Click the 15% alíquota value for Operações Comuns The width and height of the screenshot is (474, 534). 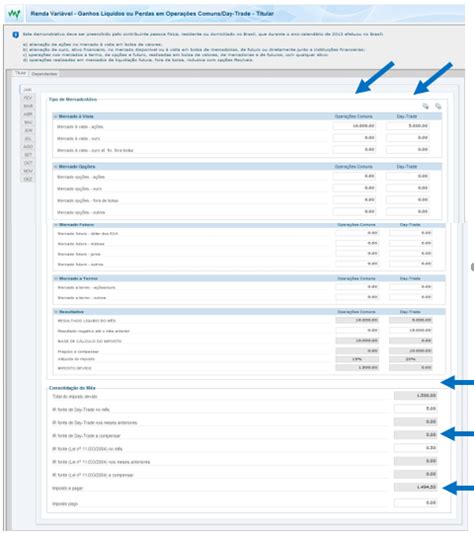point(357,359)
